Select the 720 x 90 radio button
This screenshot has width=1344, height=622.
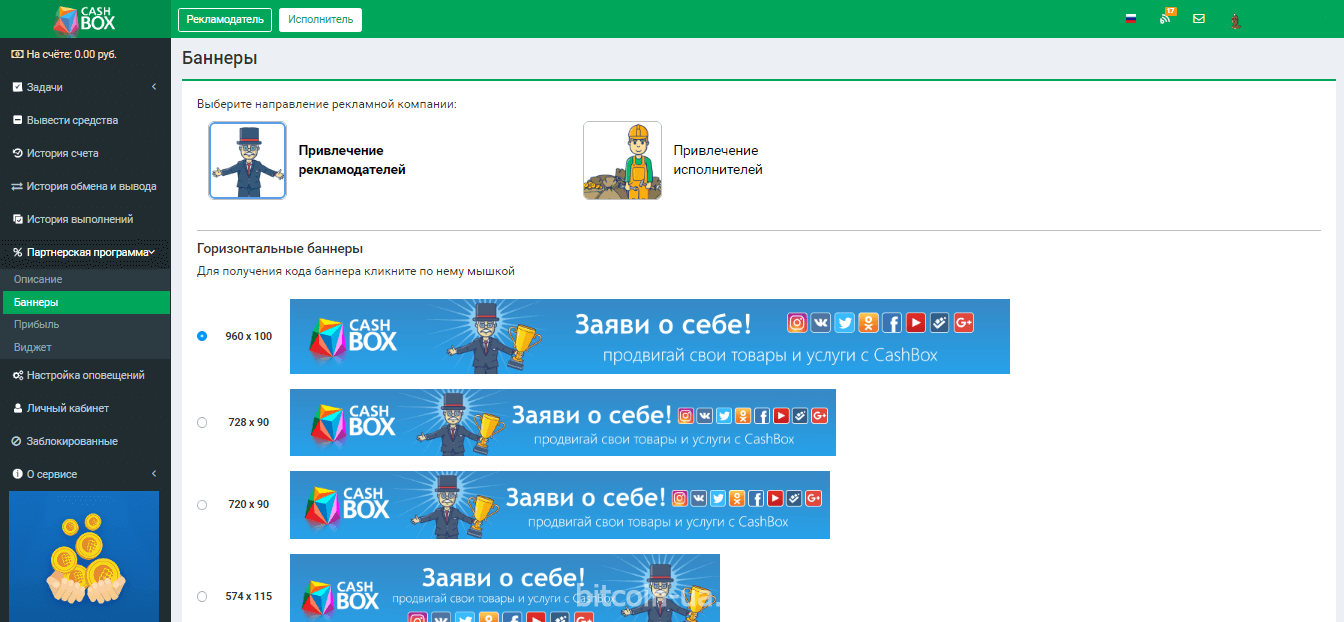[202, 504]
